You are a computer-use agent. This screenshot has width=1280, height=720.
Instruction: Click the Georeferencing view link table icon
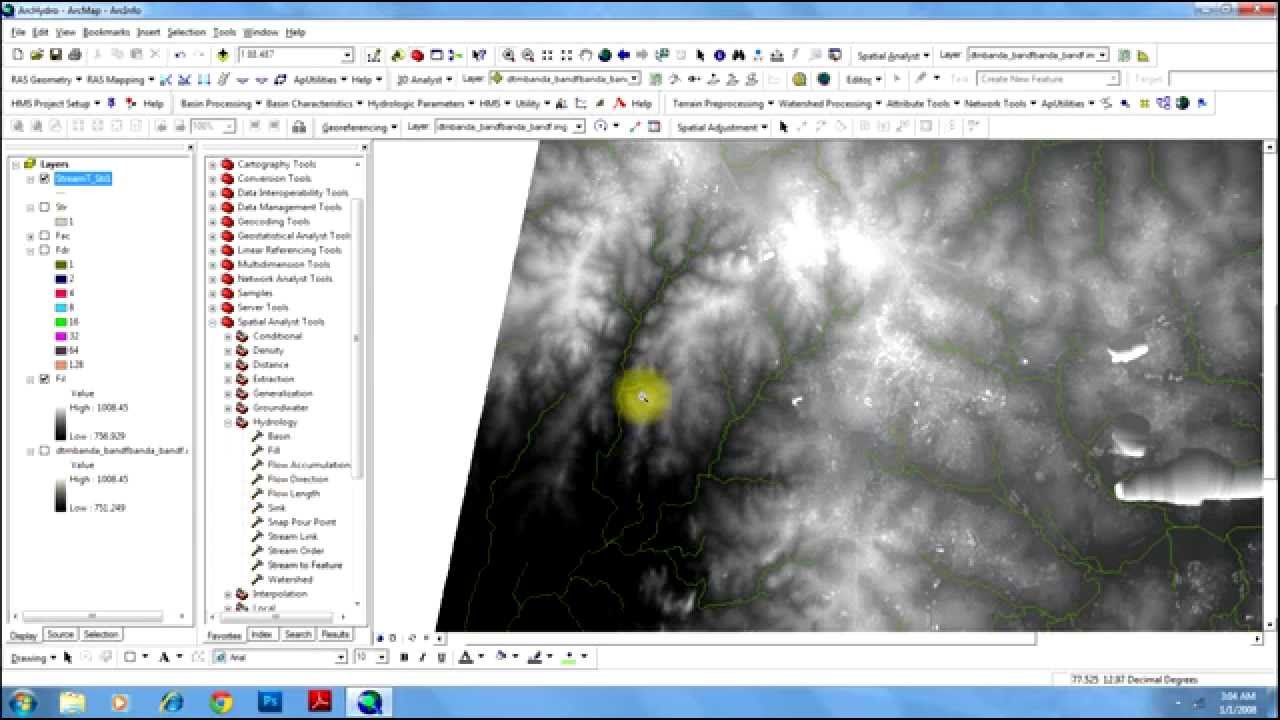(x=654, y=126)
